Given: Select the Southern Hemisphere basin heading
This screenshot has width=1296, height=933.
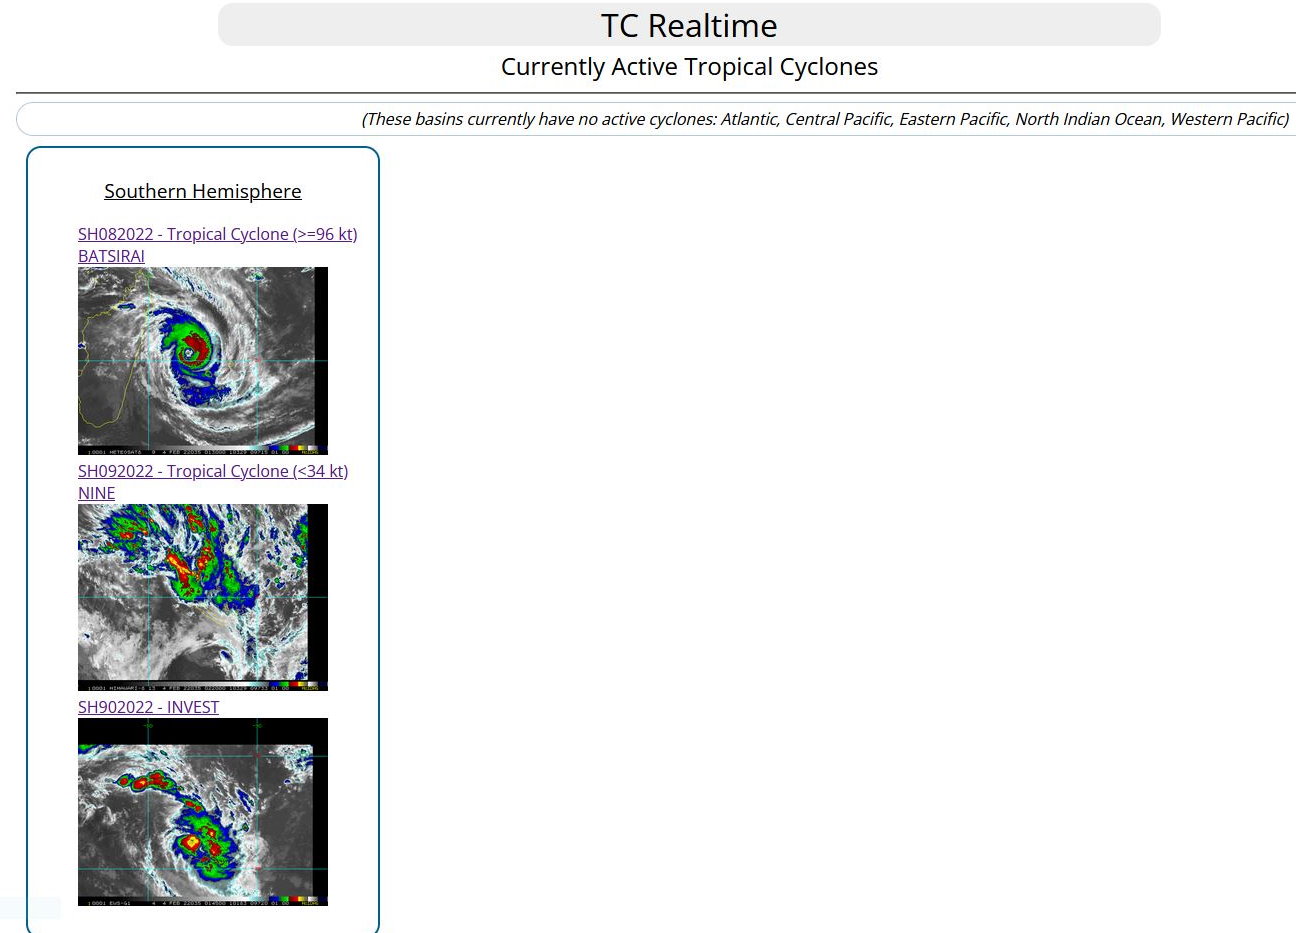Looking at the screenshot, I should coord(202,191).
